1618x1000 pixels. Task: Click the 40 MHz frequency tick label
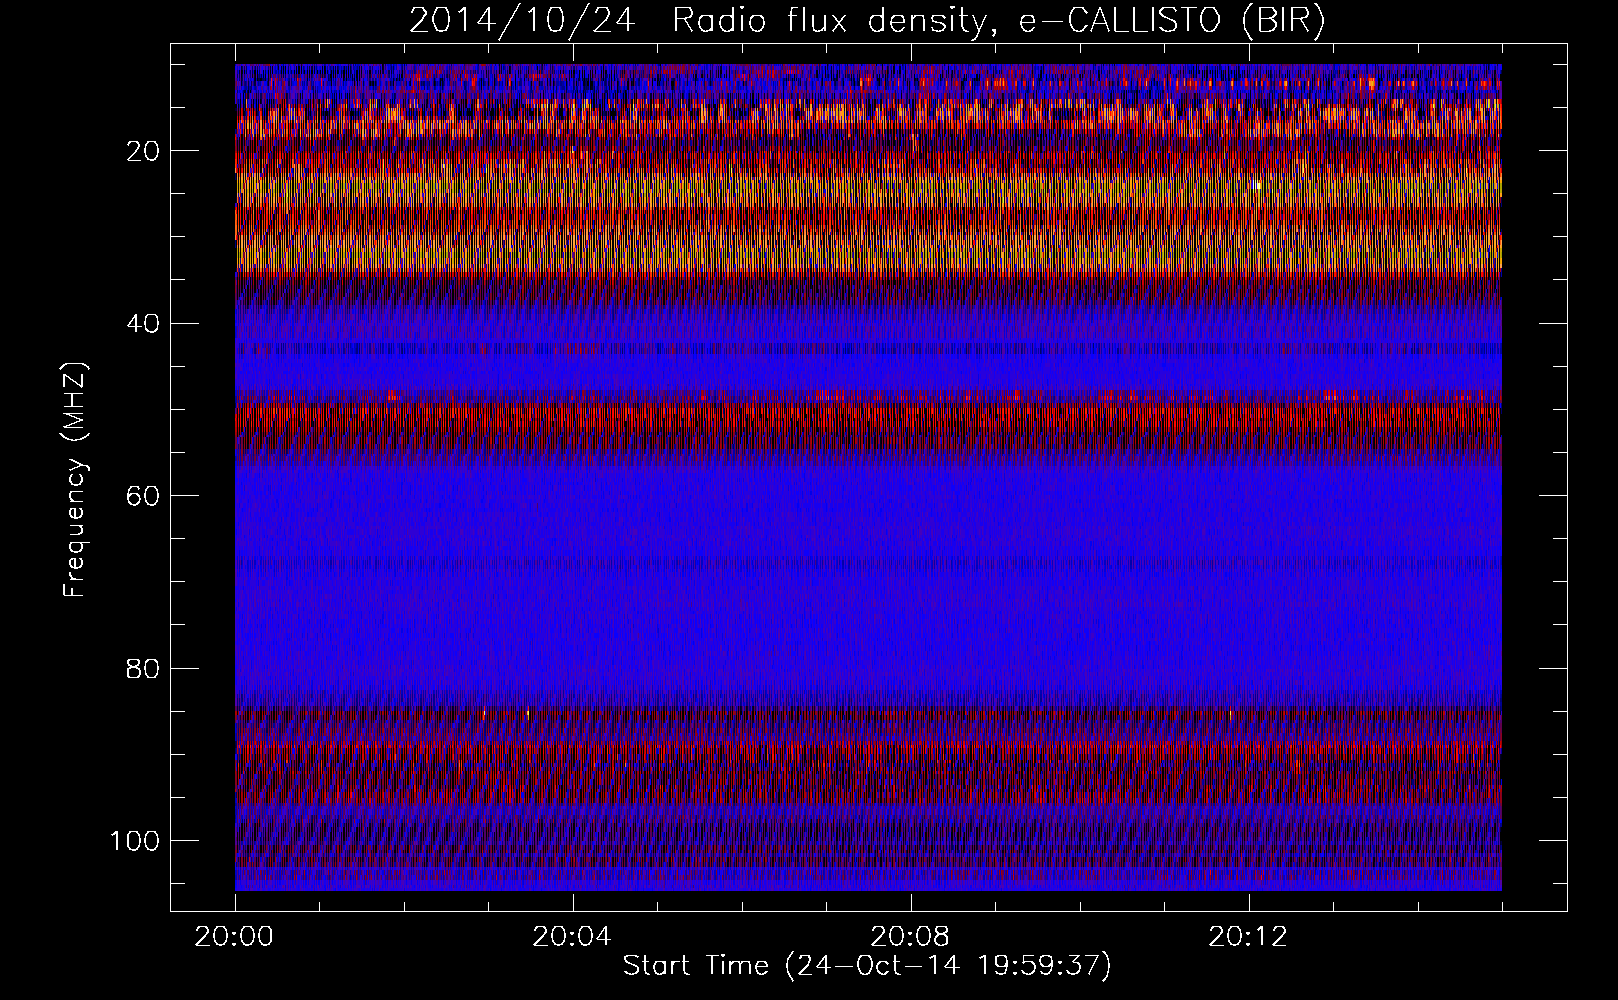[143, 323]
